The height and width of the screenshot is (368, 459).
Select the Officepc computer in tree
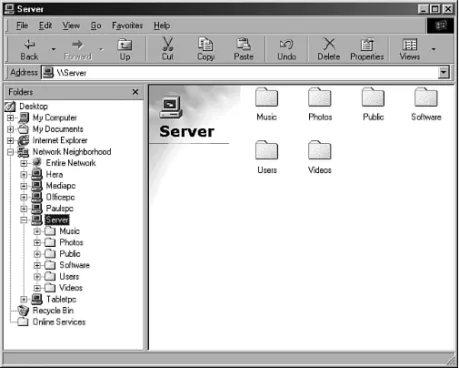coord(60,197)
